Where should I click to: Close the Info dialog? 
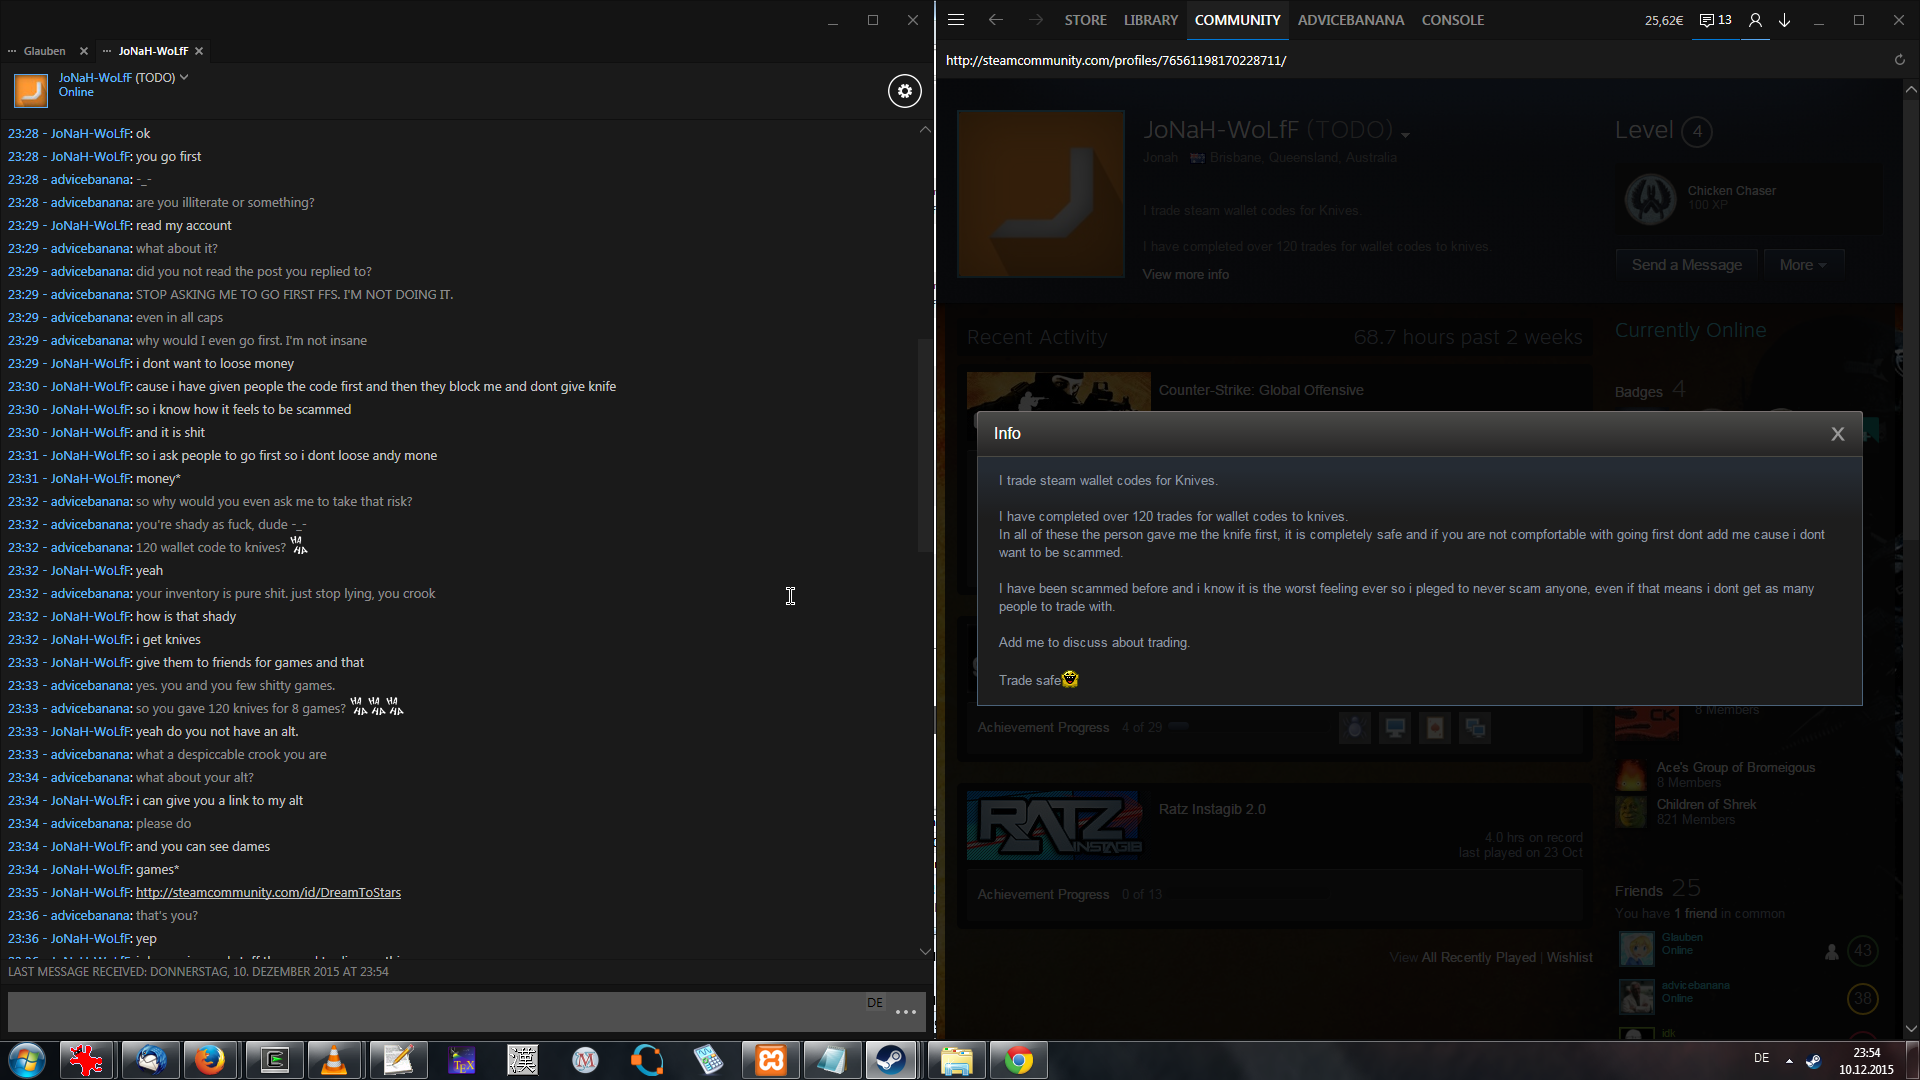tap(1837, 434)
